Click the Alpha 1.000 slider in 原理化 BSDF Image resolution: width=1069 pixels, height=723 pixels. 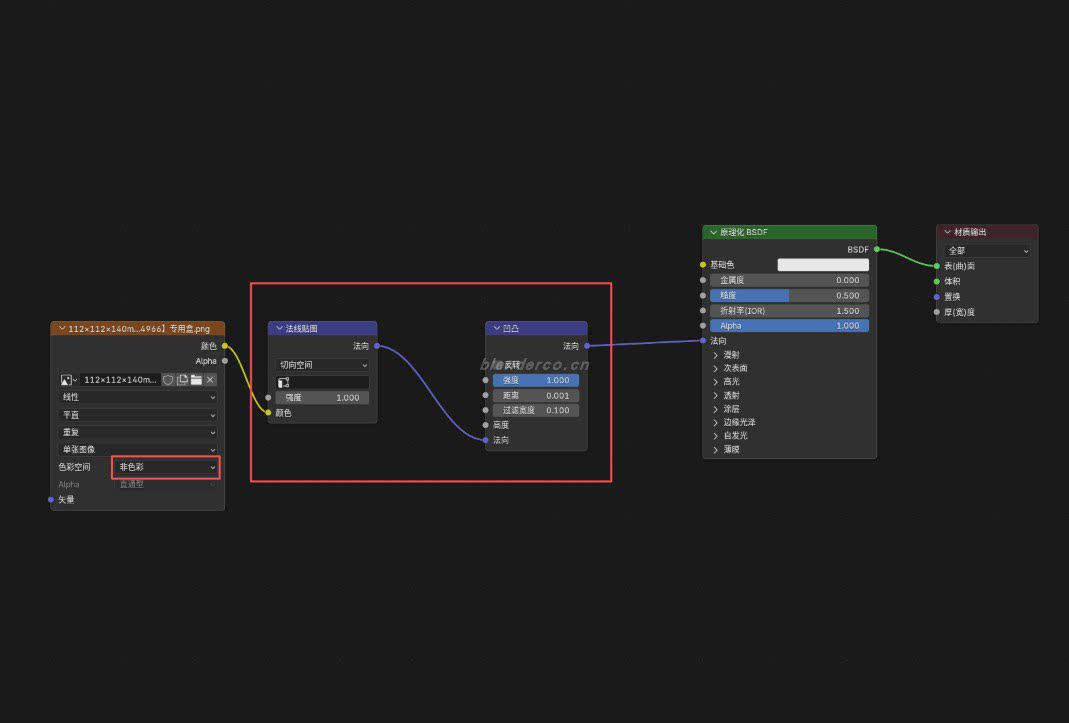coord(789,326)
